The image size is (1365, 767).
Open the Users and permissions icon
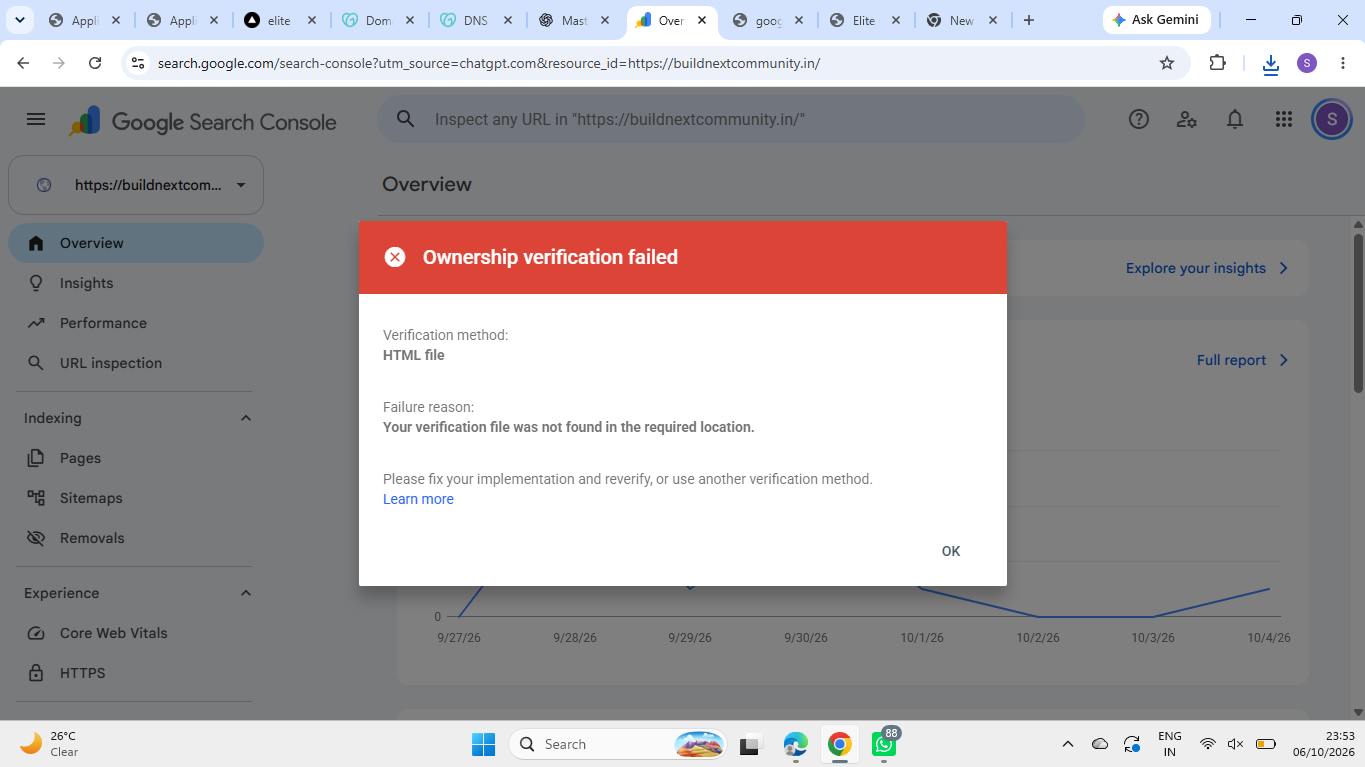1187,120
